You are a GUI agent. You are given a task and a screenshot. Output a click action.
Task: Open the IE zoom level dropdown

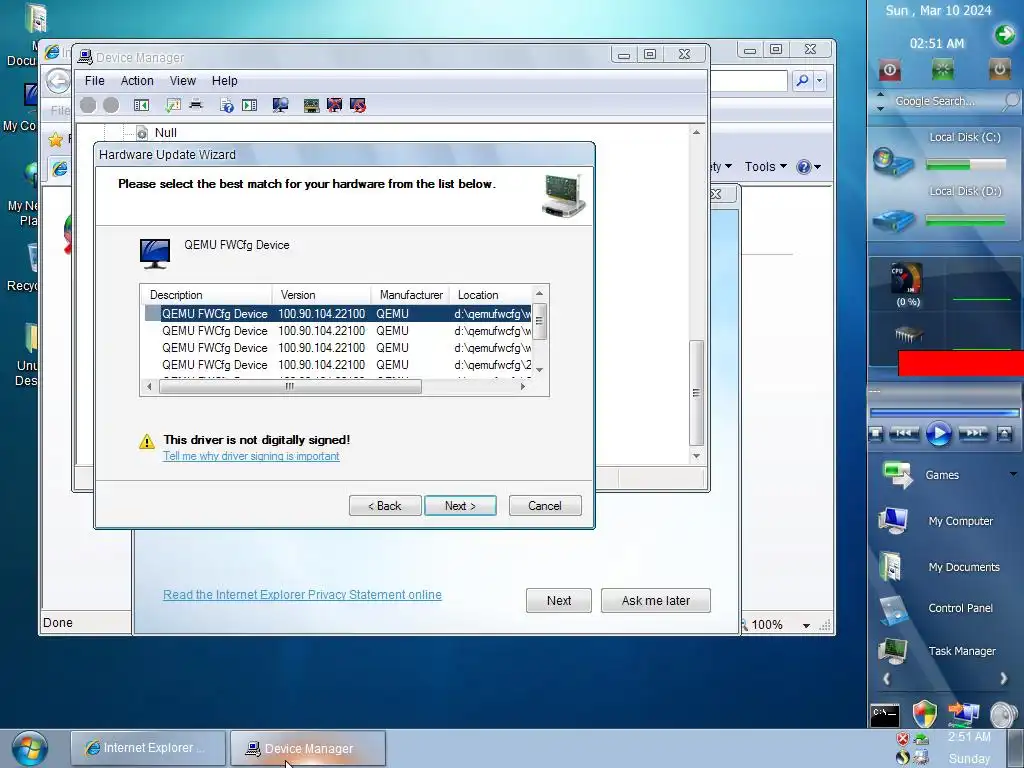[x=807, y=626]
